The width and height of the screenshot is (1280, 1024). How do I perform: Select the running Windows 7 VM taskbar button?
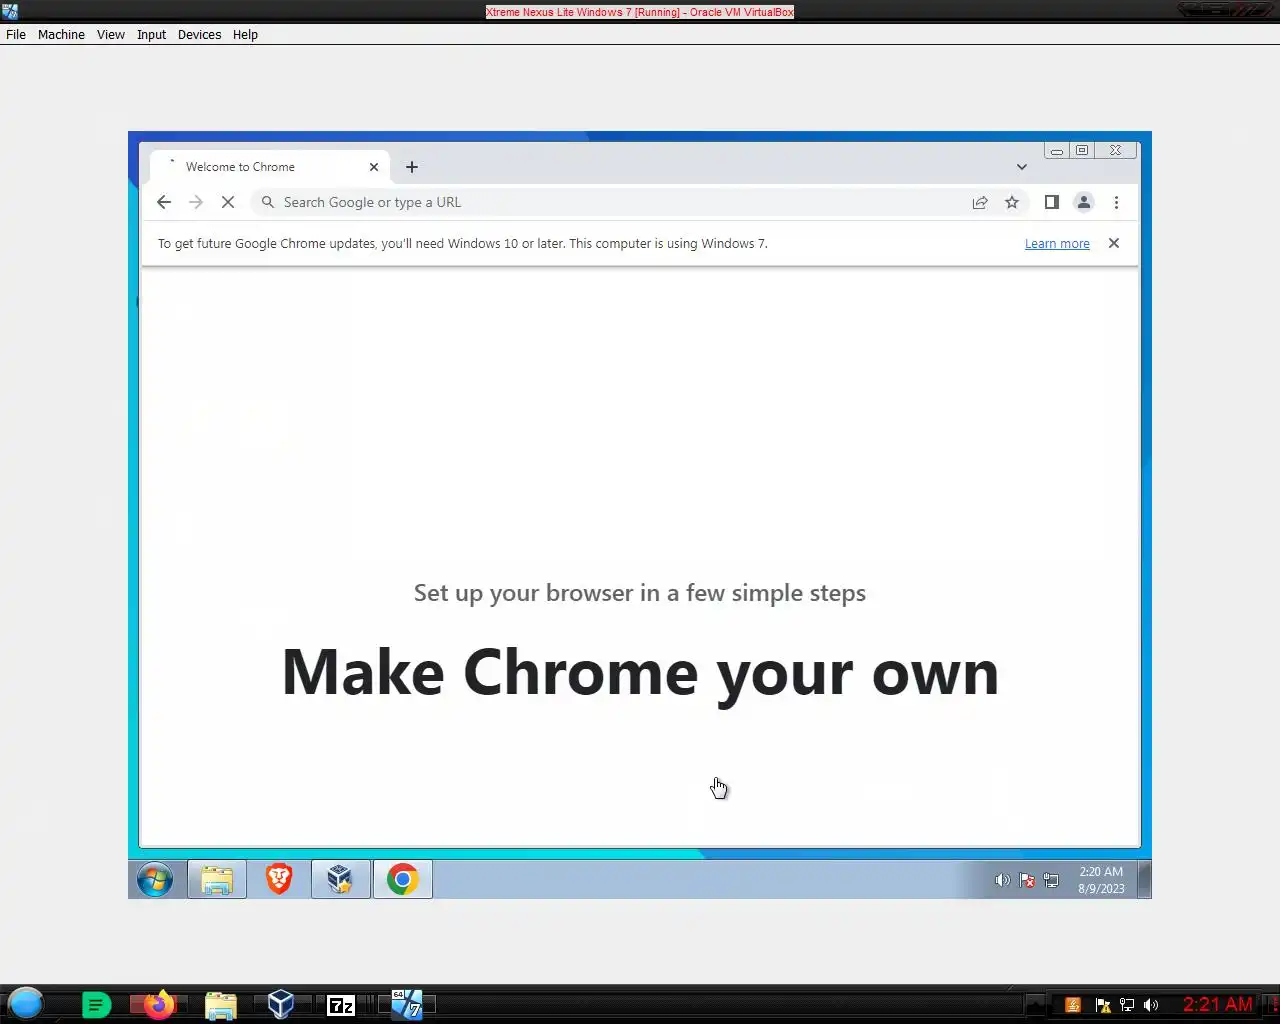click(x=406, y=1004)
